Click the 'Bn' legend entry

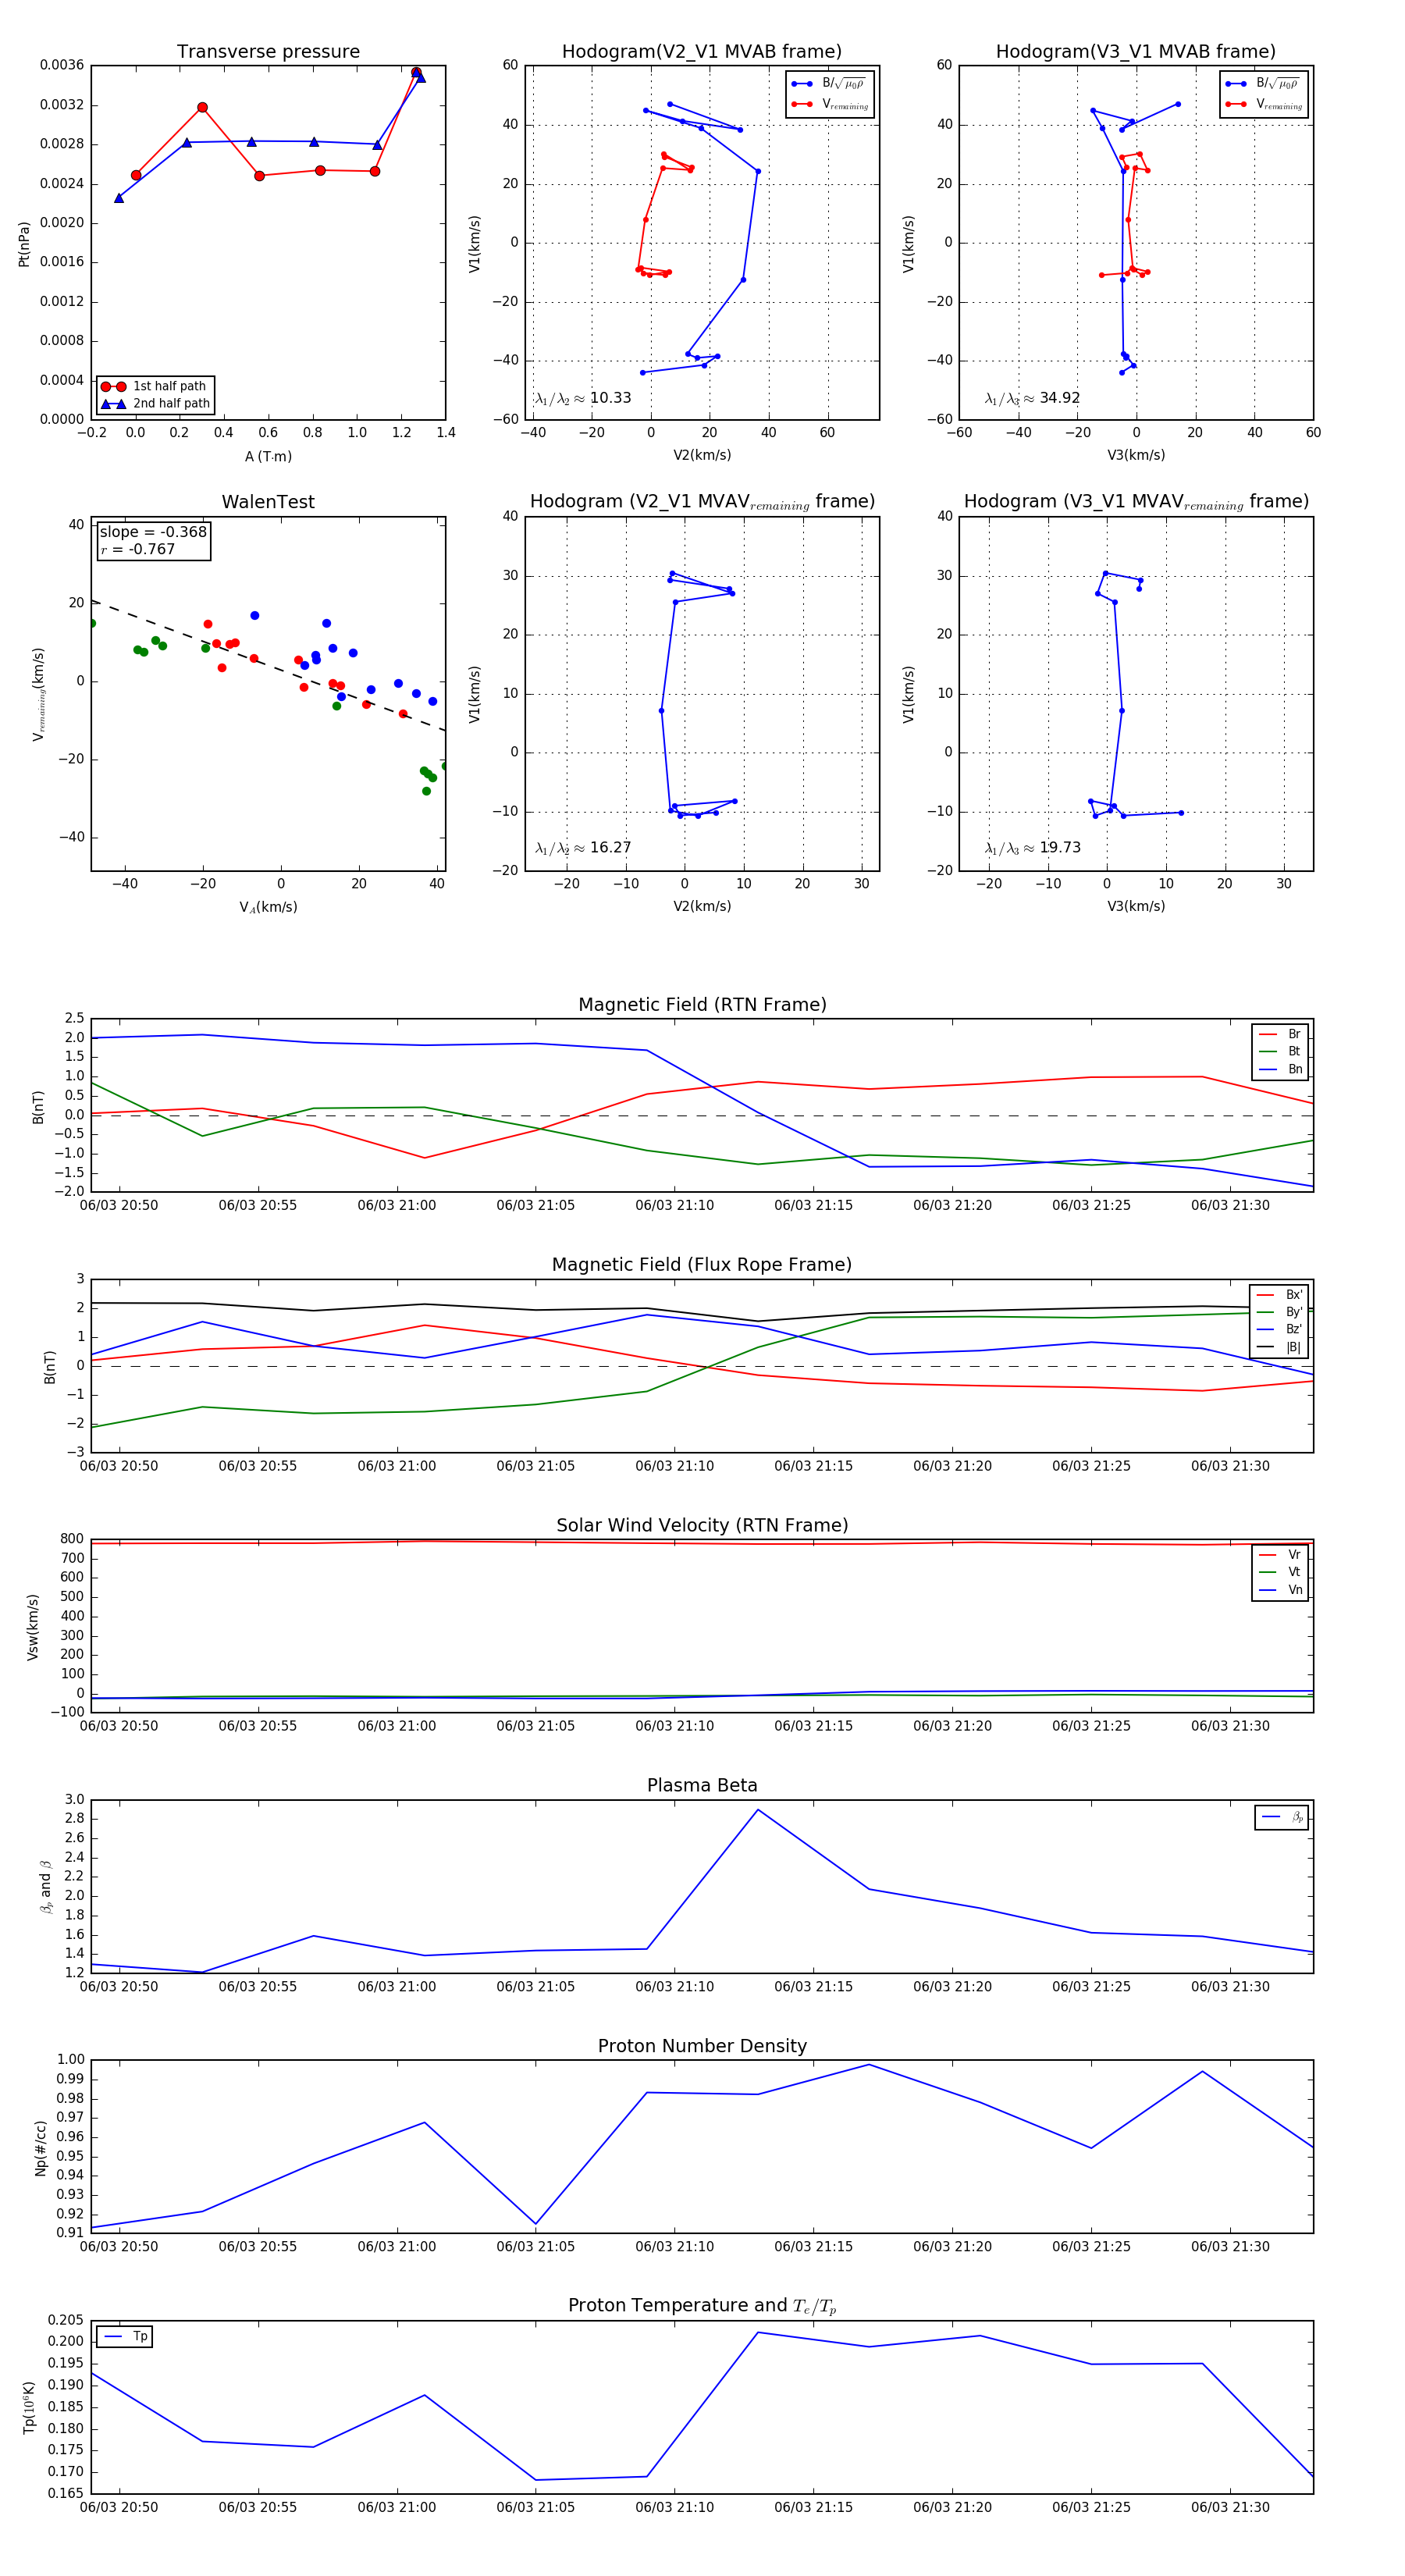click(1280, 1069)
